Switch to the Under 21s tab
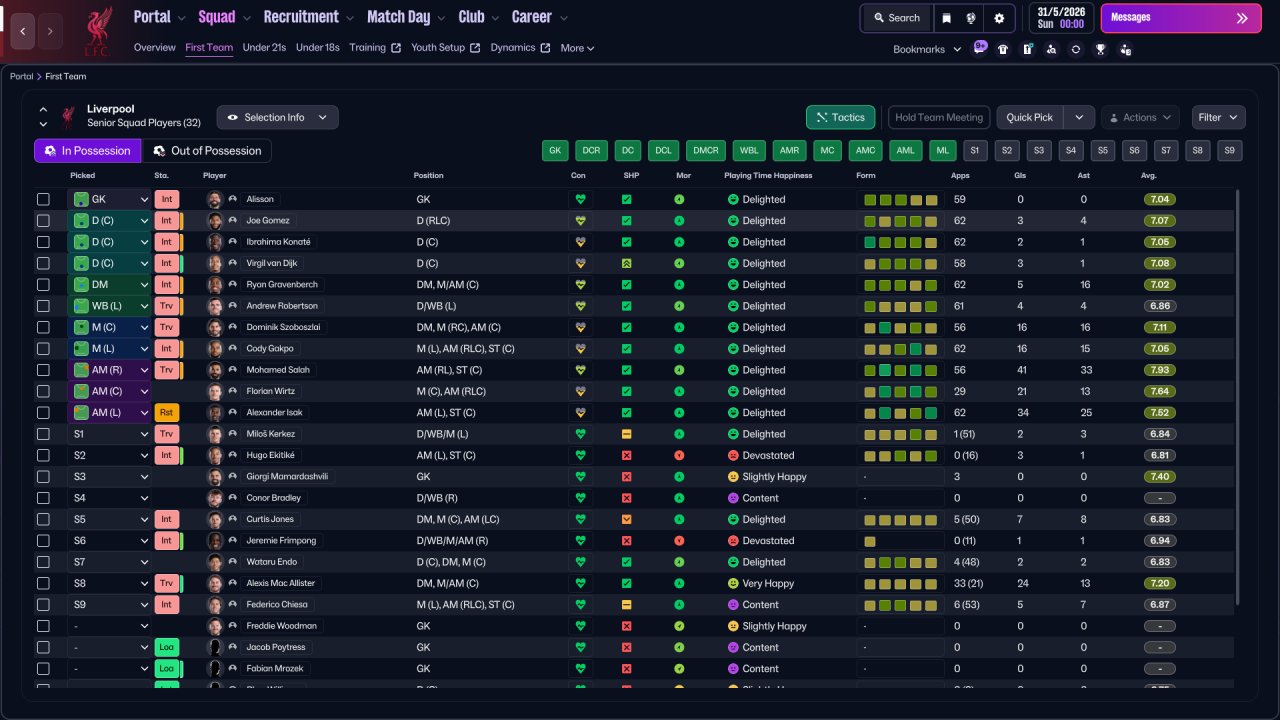 pos(264,48)
